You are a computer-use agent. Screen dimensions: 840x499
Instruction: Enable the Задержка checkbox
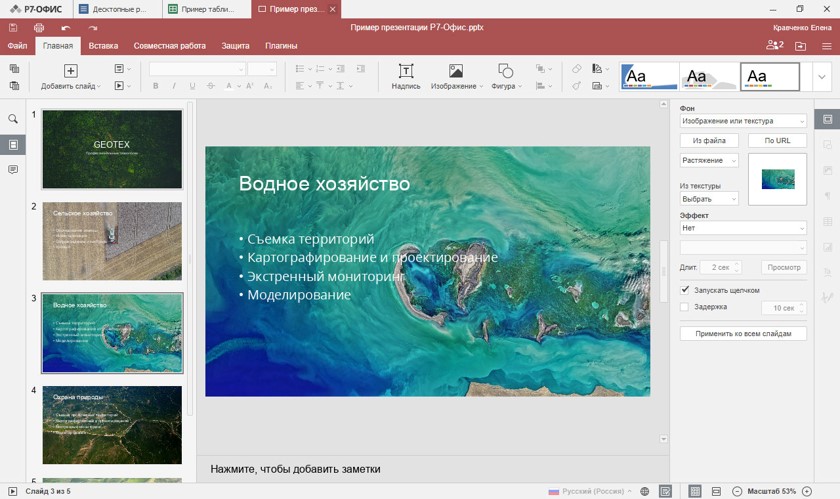(685, 307)
